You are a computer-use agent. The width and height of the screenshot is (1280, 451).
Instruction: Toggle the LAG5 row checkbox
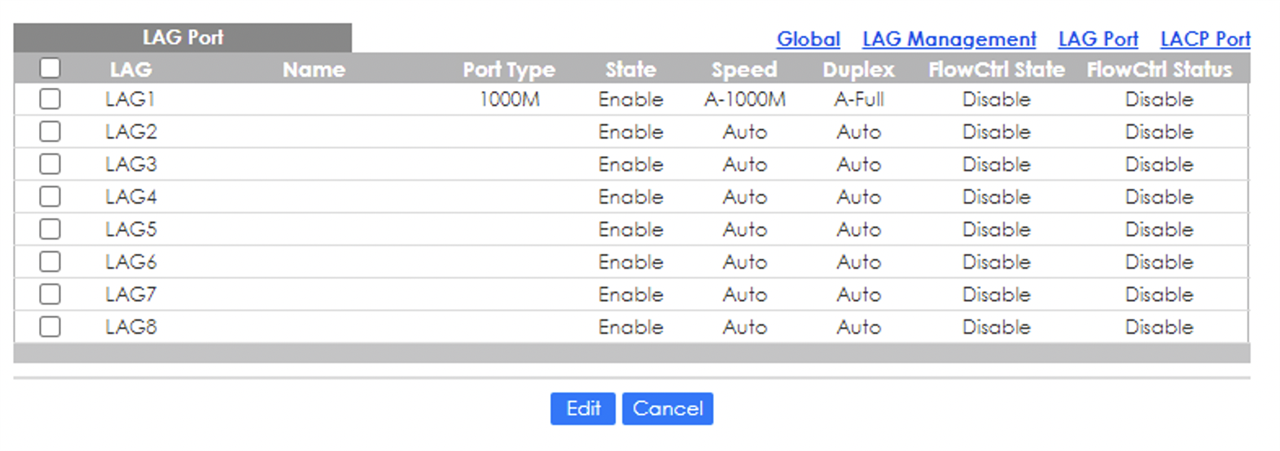49,229
